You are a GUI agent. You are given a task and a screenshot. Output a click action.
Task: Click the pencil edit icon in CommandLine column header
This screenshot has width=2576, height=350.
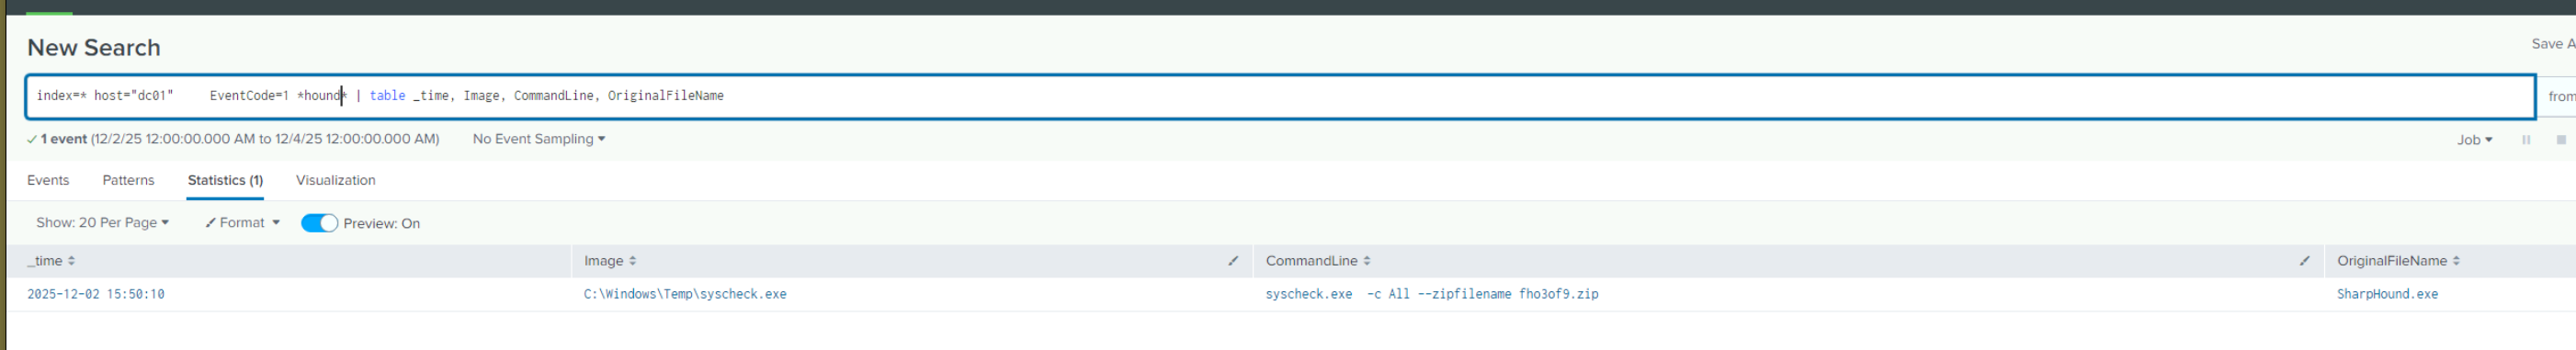coord(2304,261)
